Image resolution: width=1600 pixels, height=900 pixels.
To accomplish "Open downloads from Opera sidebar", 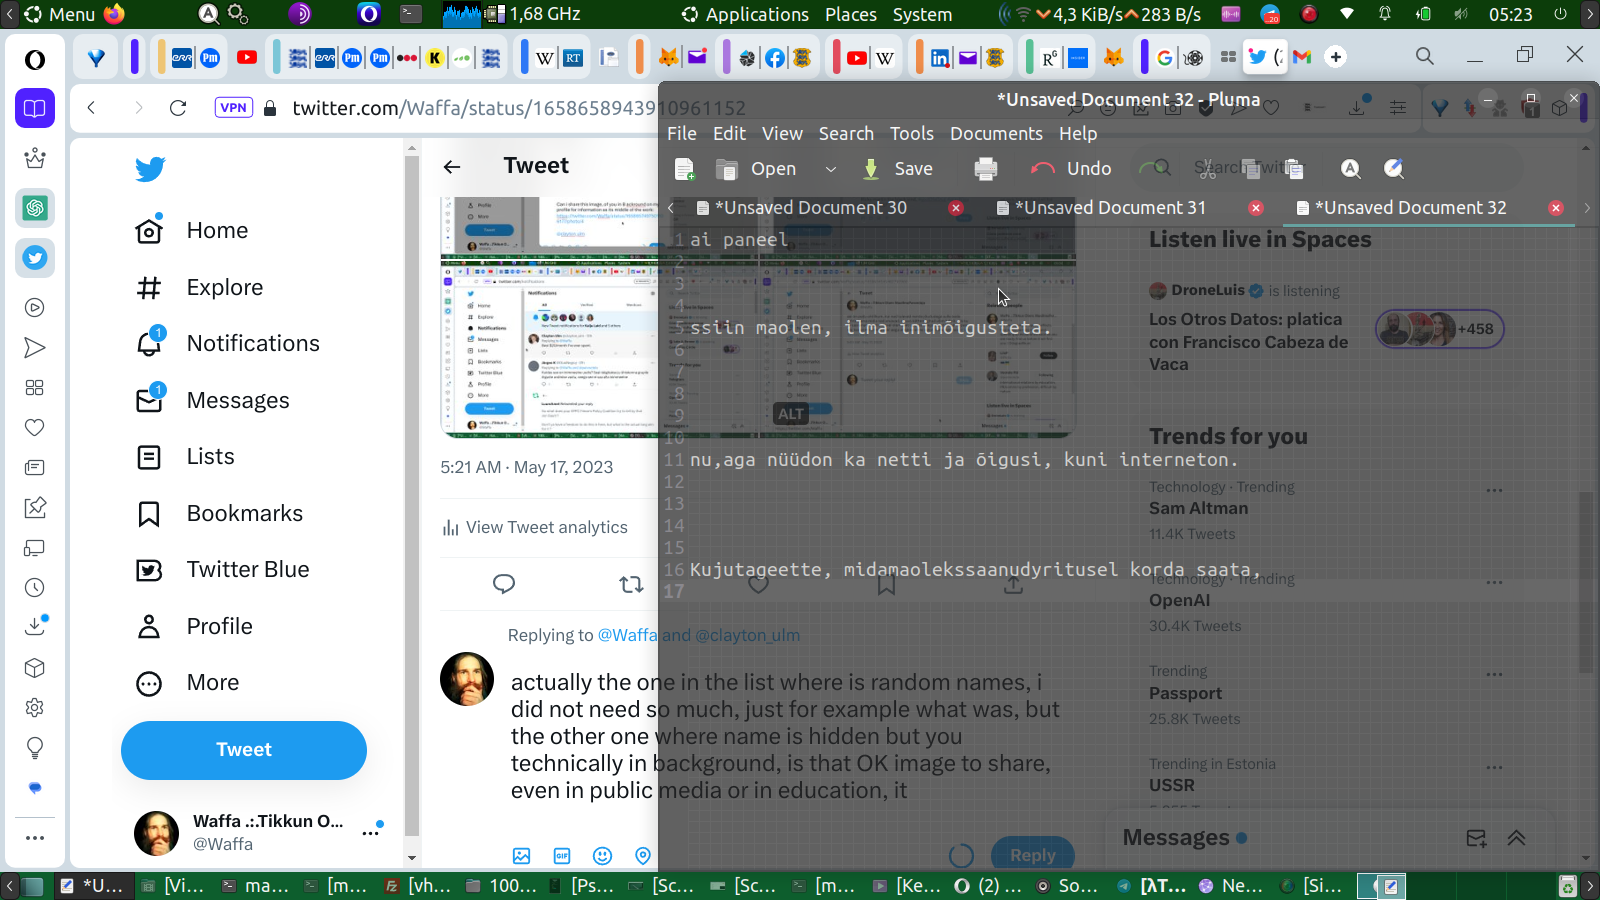I will [35, 627].
